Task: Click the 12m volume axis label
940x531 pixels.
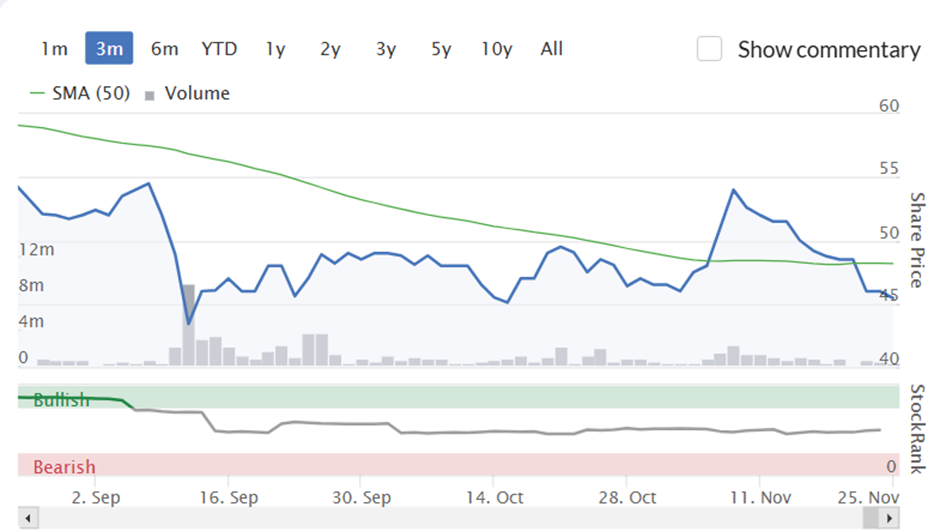Action: click(x=36, y=249)
